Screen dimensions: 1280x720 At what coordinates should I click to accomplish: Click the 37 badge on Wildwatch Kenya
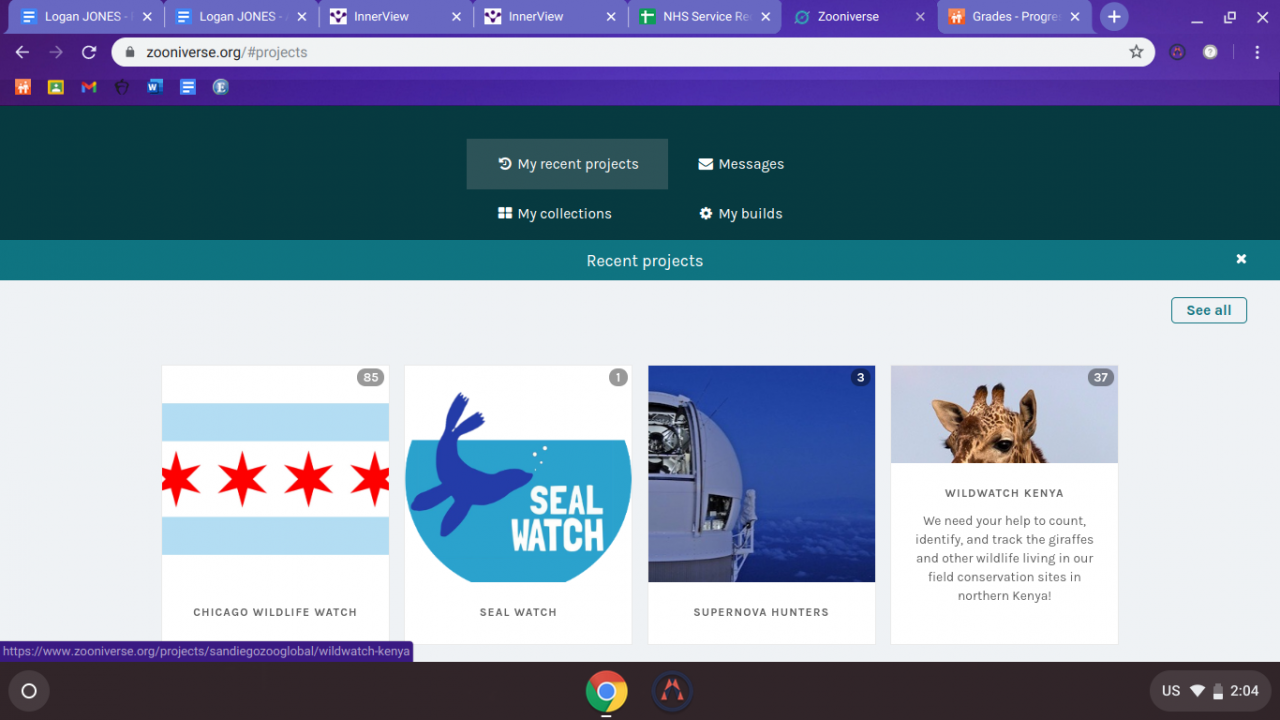1100,377
